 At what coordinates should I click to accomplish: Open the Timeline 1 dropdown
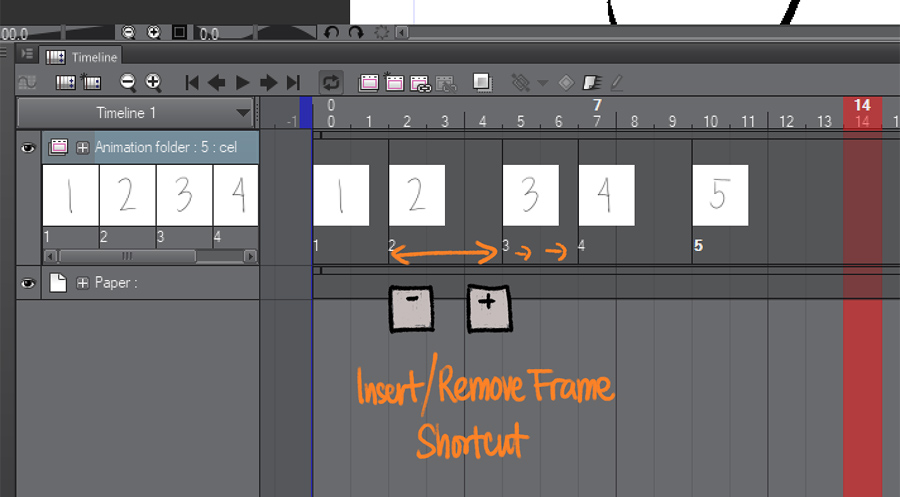(135, 112)
